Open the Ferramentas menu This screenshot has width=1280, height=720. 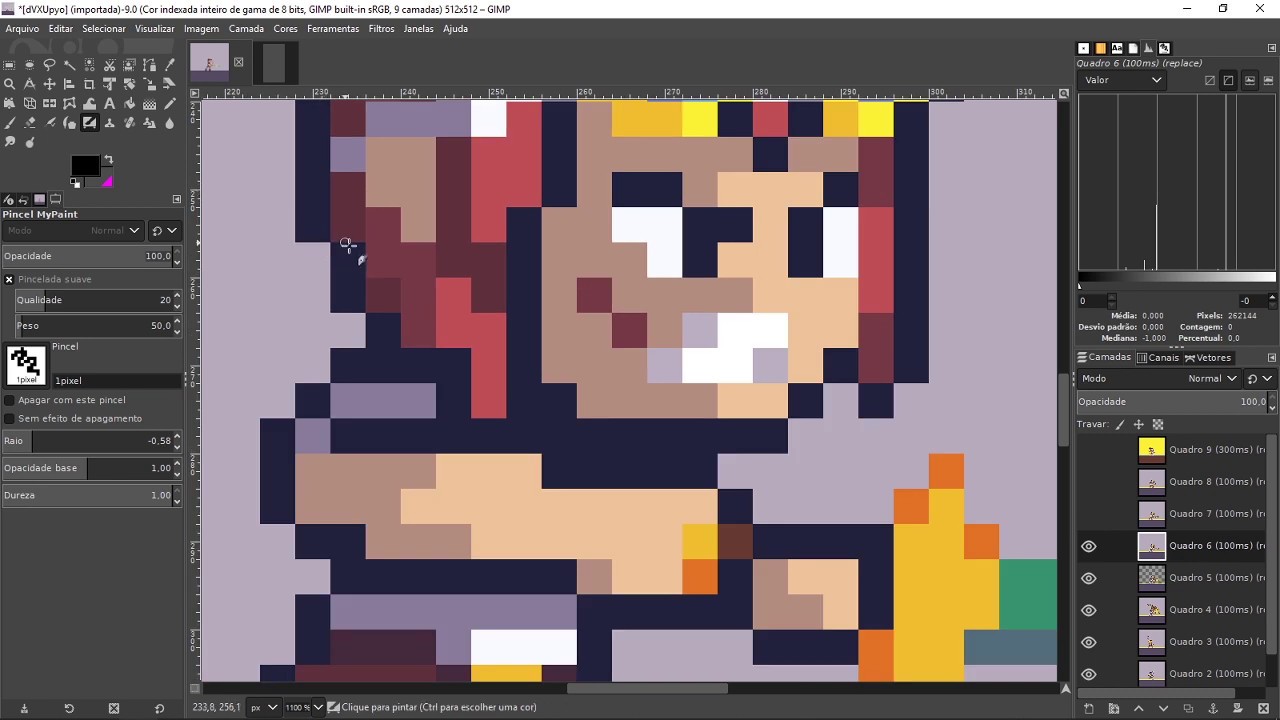click(333, 29)
